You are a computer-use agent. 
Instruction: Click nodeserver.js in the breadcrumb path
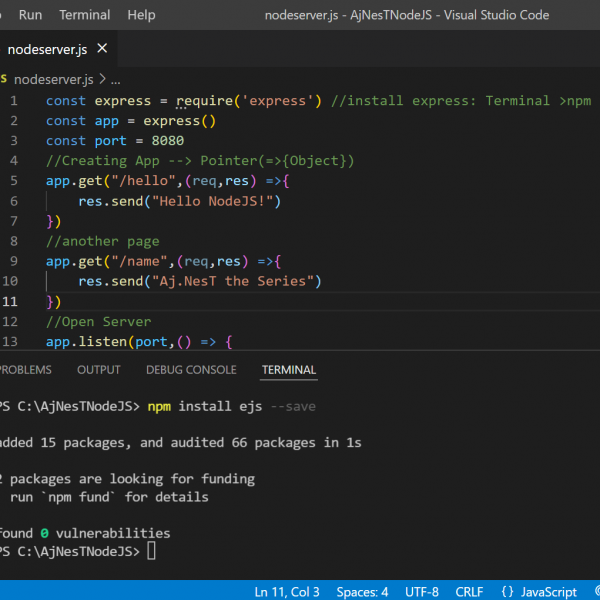(x=53, y=79)
